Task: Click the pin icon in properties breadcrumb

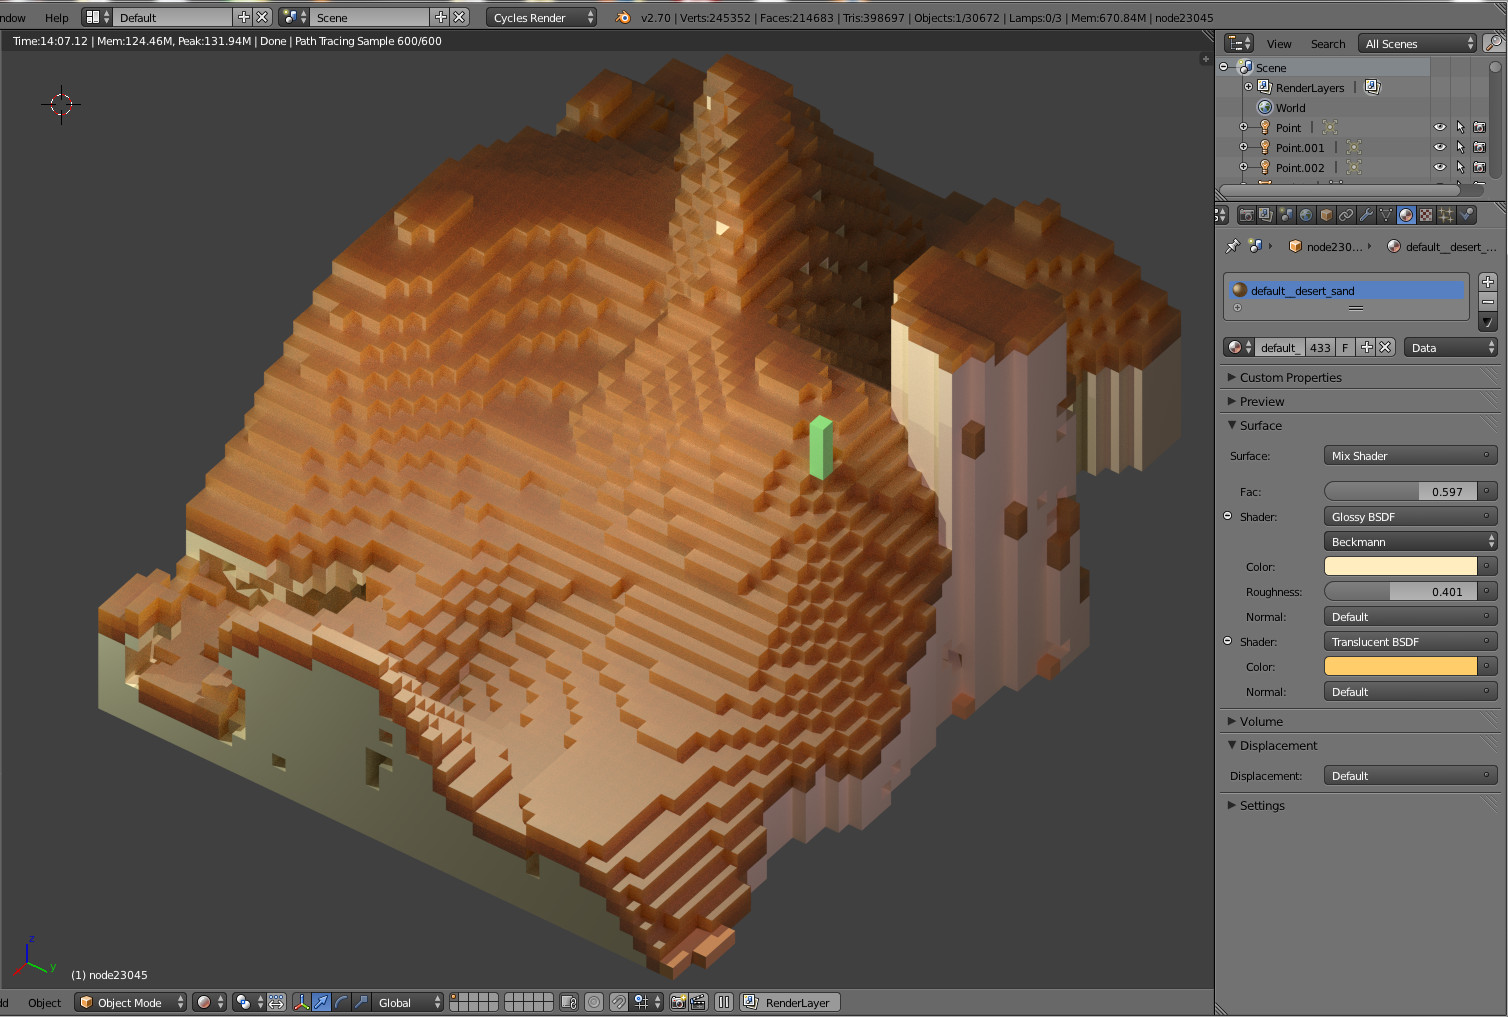Action: [1232, 246]
